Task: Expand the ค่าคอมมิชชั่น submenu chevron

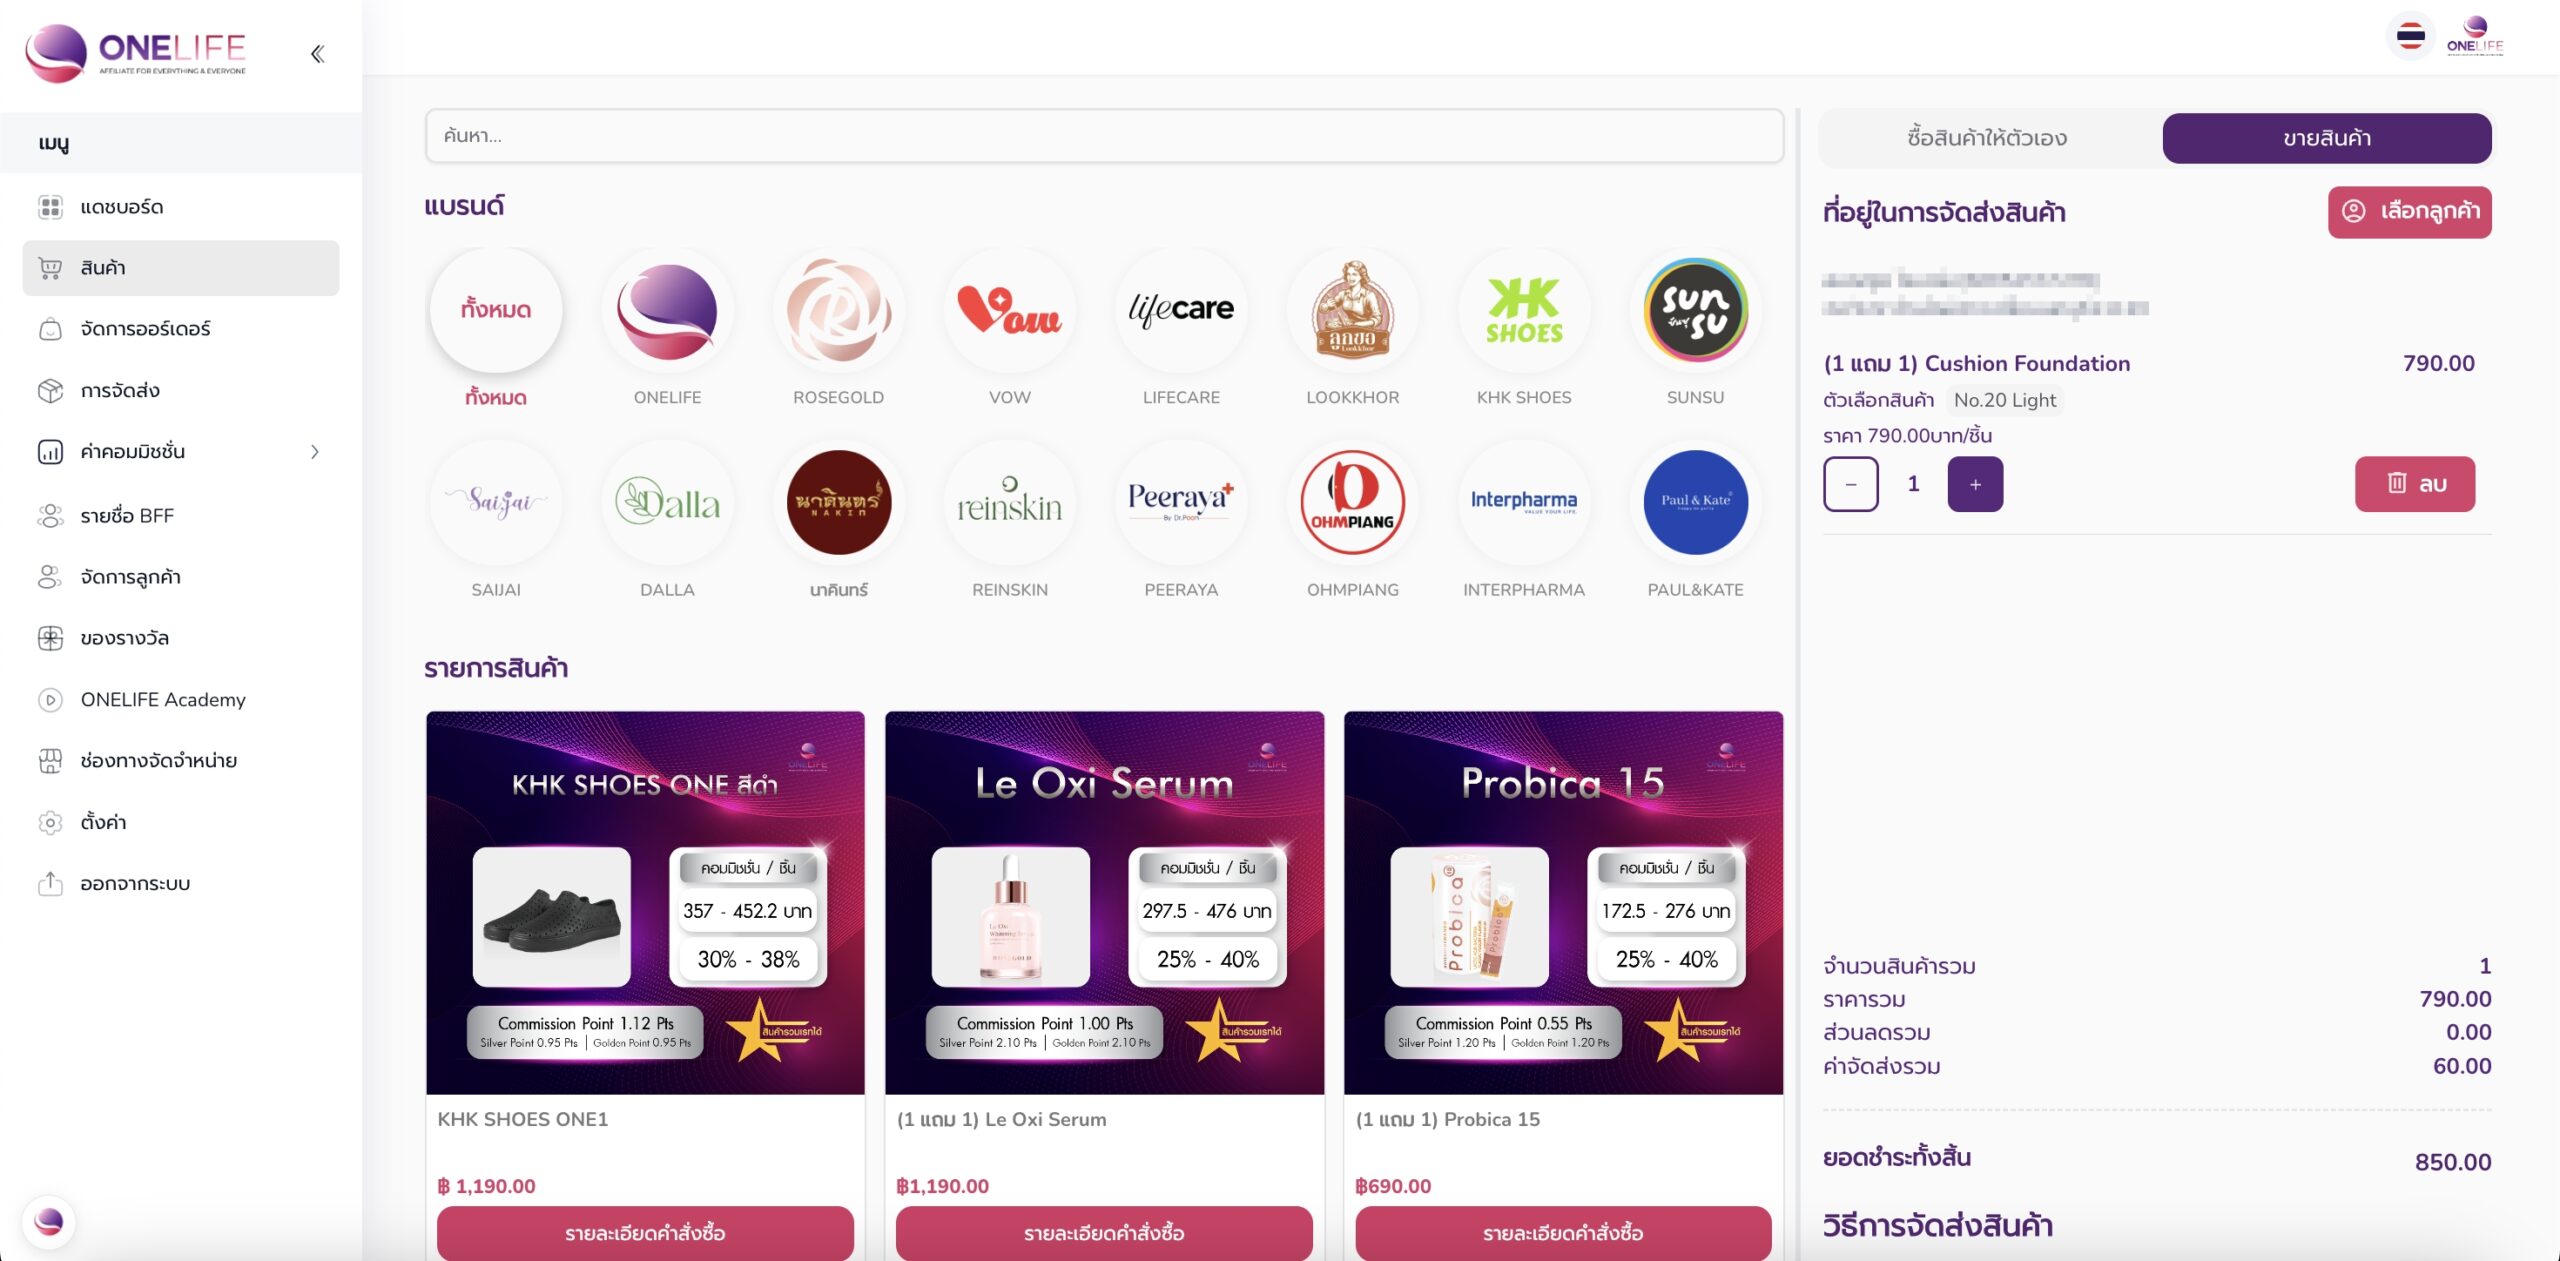Action: 315,452
